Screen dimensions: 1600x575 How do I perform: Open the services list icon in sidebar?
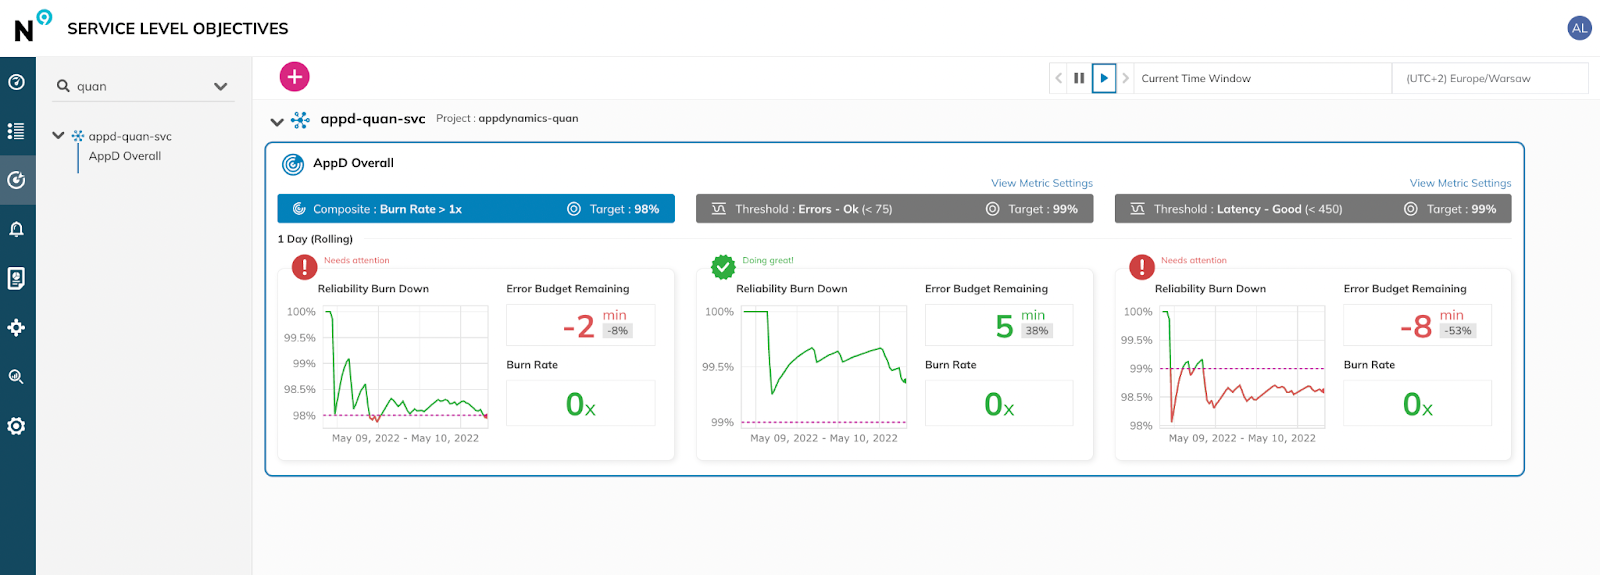17,131
